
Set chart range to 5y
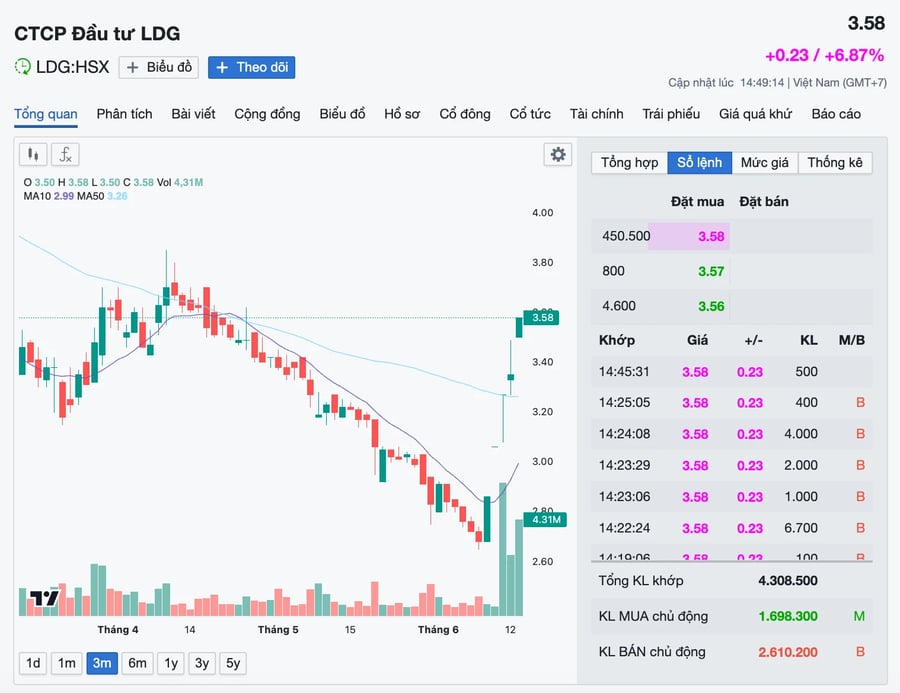tap(233, 663)
